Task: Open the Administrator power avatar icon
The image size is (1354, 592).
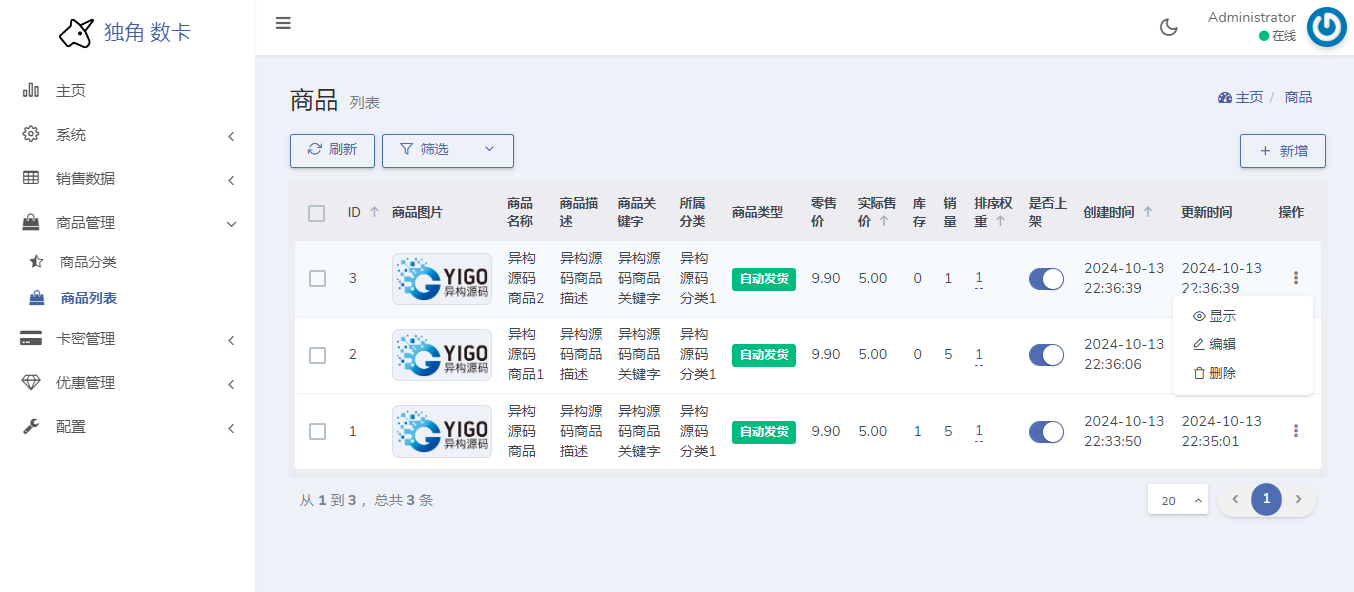Action: point(1326,27)
